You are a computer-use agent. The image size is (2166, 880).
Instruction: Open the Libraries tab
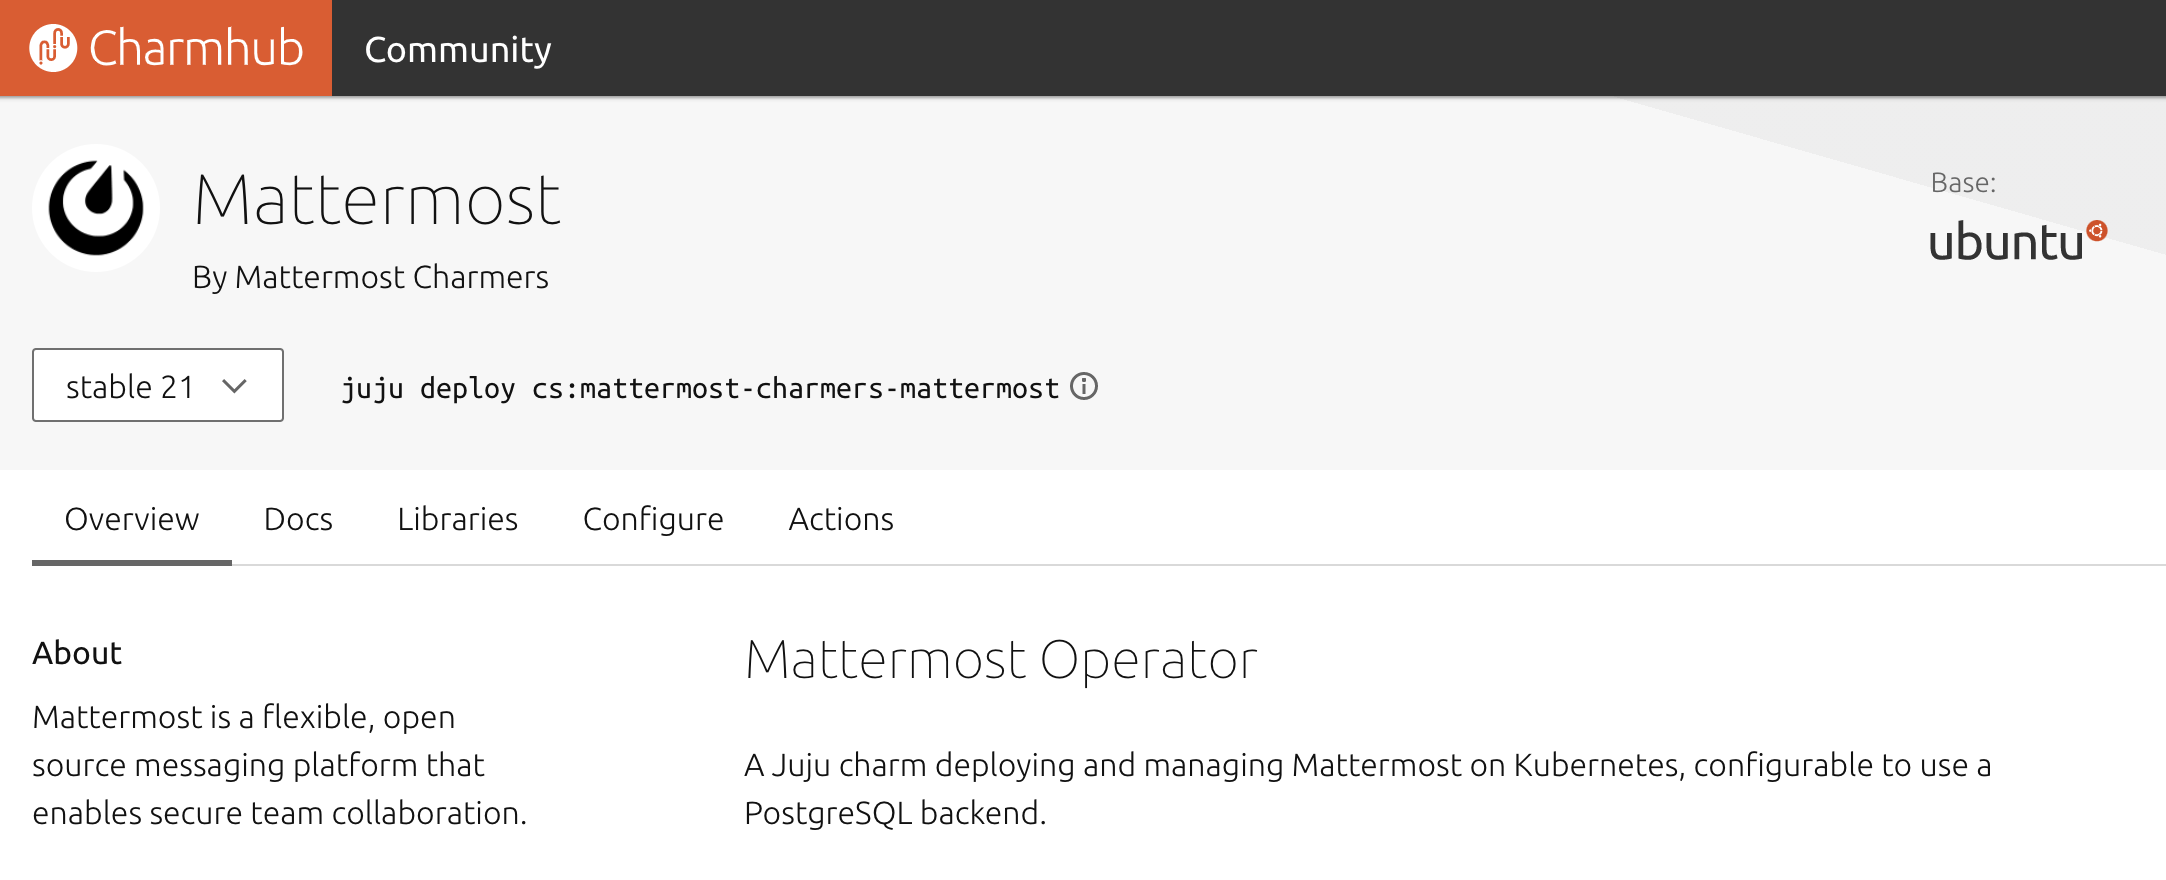pos(457,519)
